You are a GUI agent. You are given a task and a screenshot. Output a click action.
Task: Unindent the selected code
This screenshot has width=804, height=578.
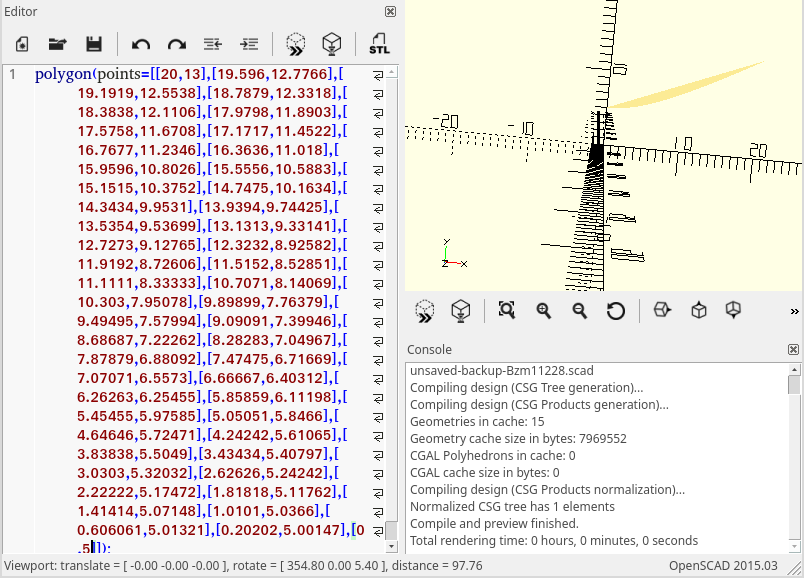[212, 44]
